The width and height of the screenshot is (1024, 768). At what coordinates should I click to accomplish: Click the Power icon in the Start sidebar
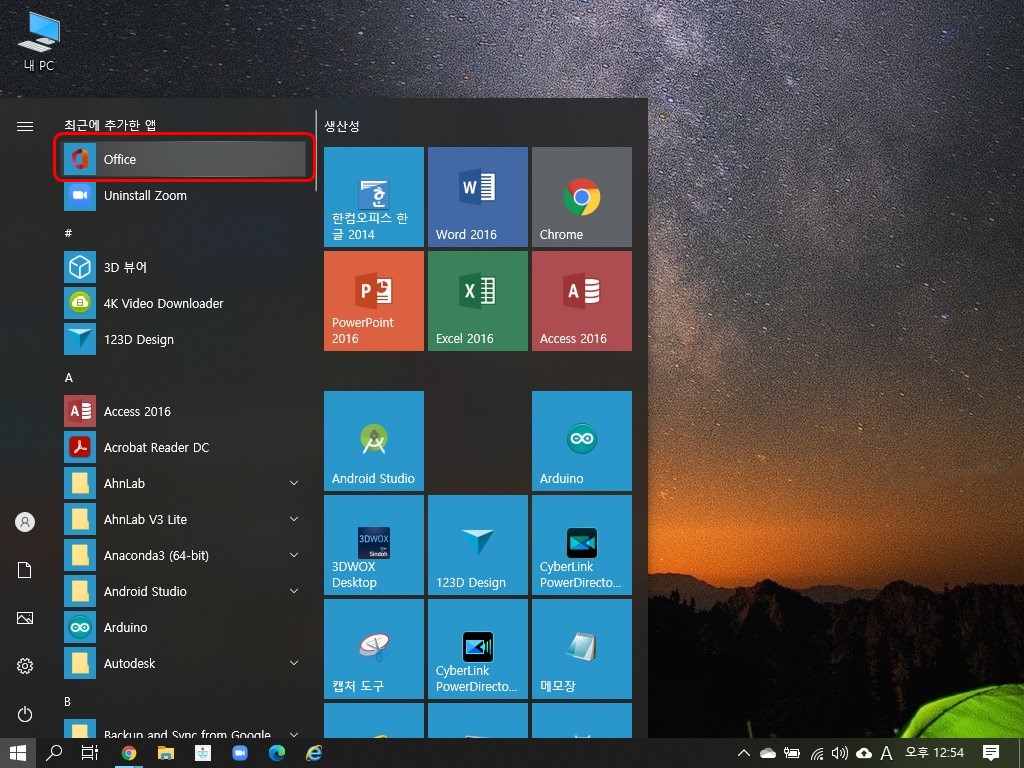(25, 714)
